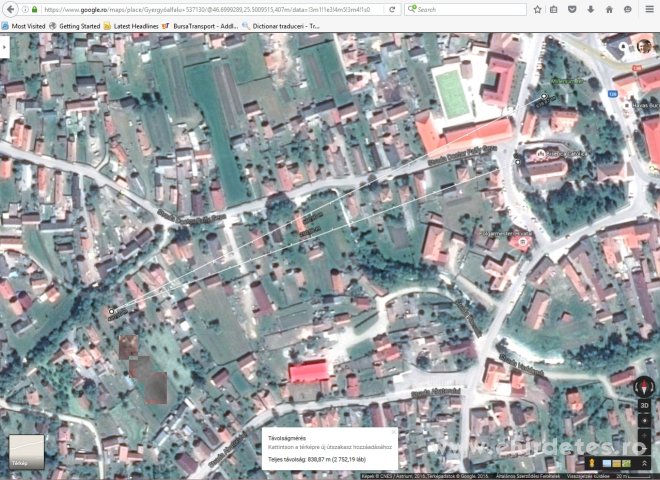The height and width of the screenshot is (480, 660).
Task: Open the Most Visited bookmark folder
Action: pos(23,26)
